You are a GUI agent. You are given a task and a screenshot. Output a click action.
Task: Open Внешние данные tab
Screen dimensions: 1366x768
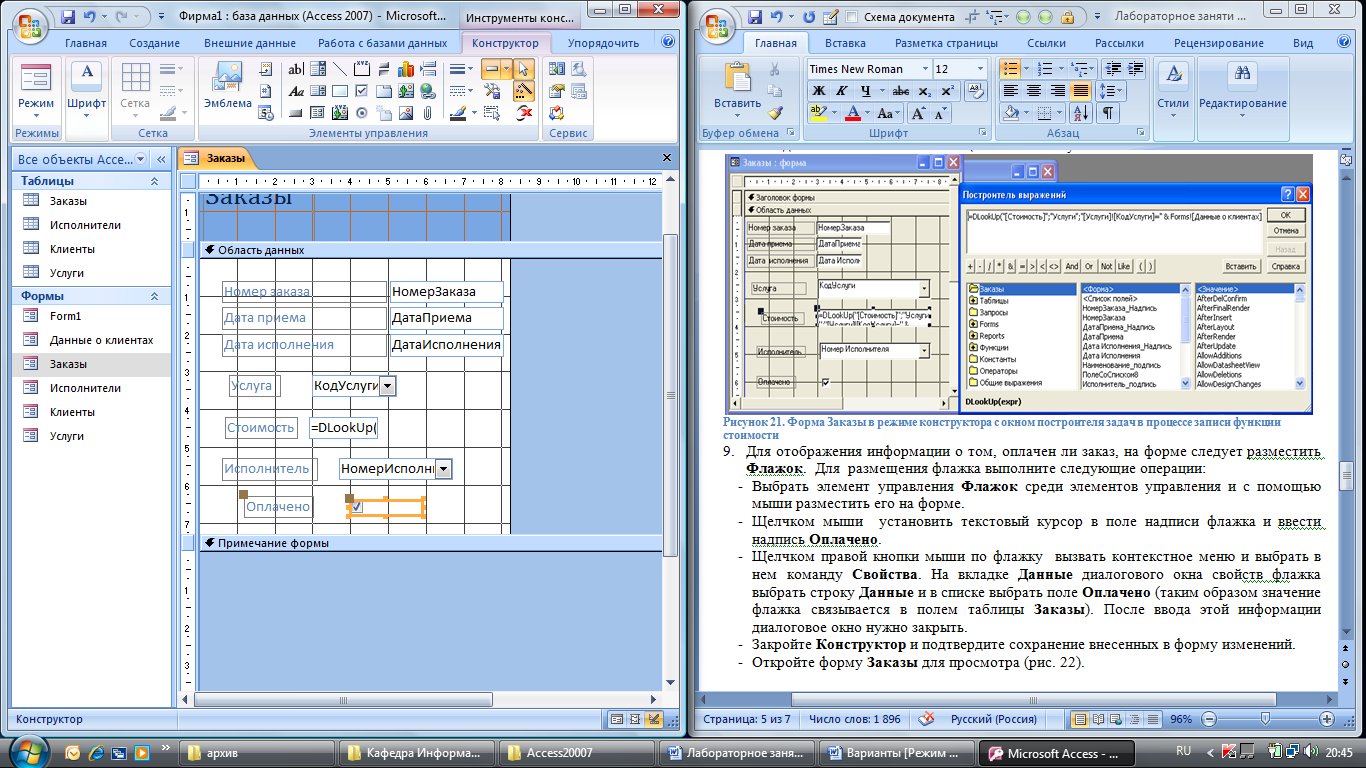(x=249, y=43)
